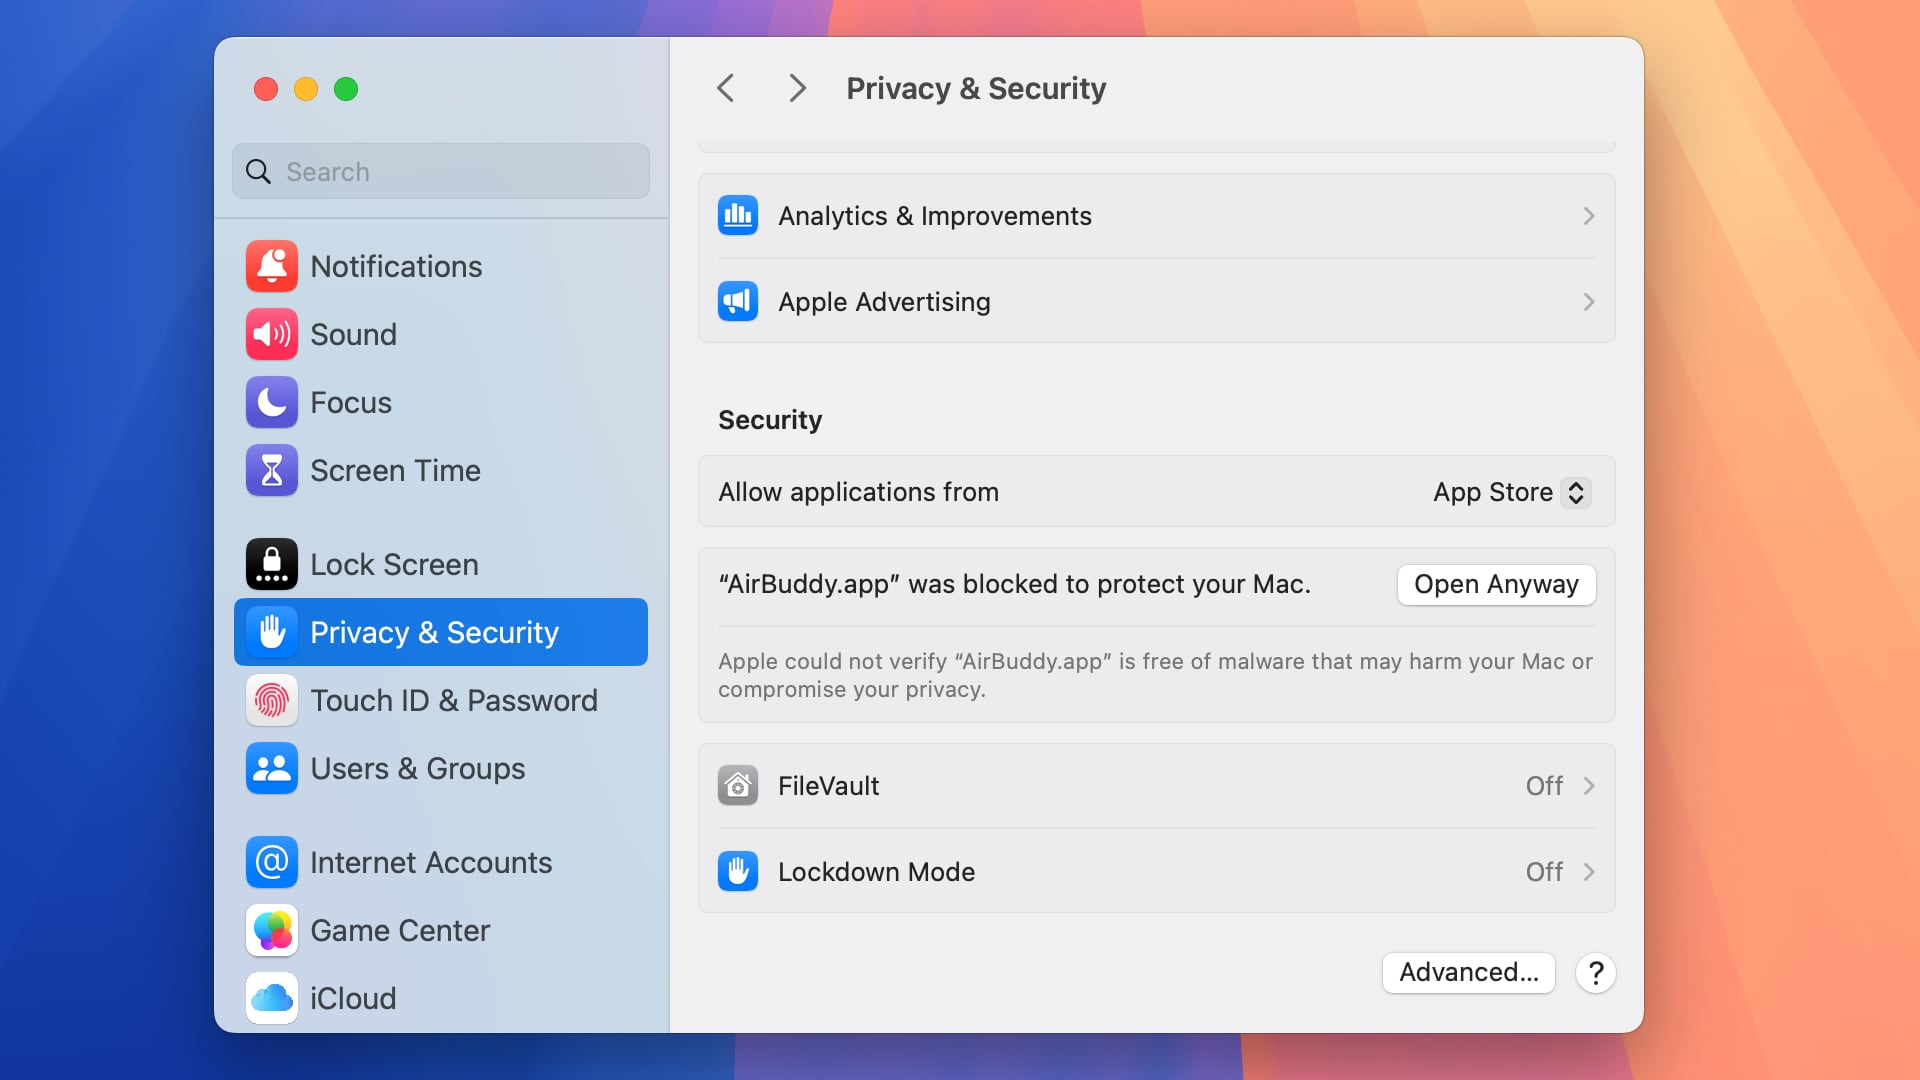This screenshot has width=1920, height=1080.
Task: Click the Privacy & Security window title
Action: click(x=976, y=88)
